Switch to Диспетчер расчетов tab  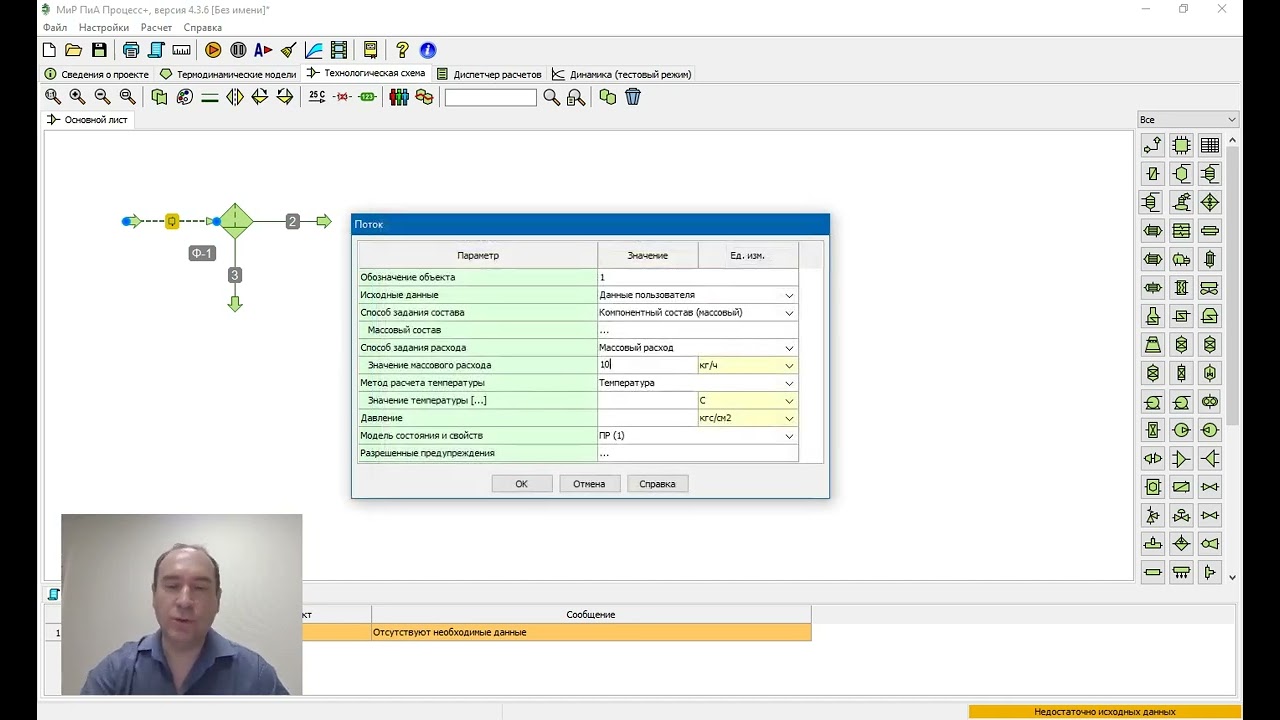click(490, 74)
